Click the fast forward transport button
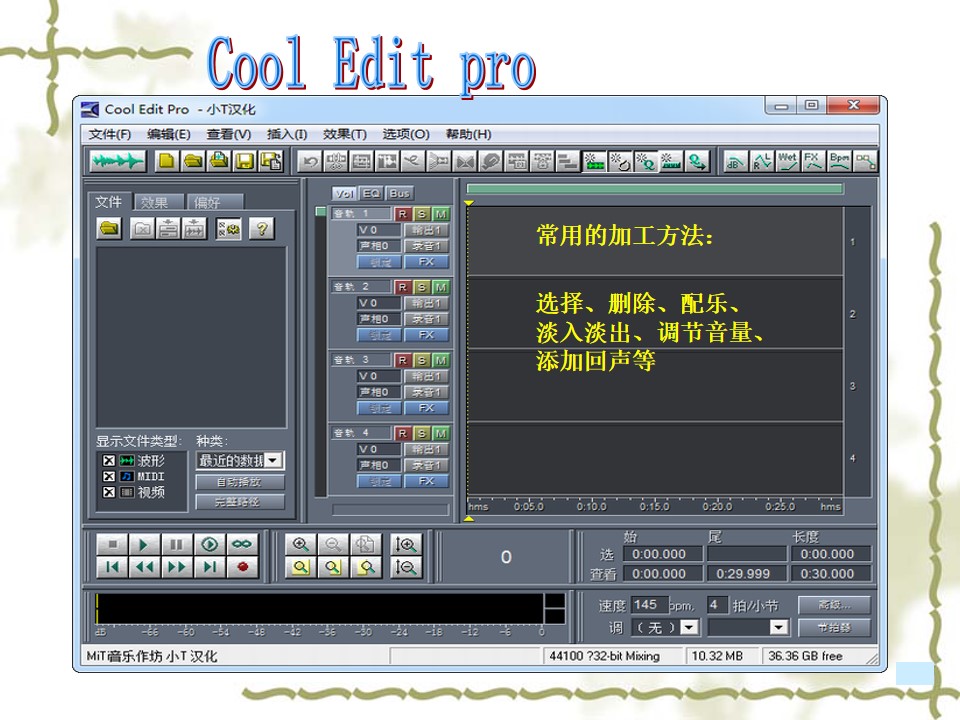The image size is (960, 720). (176, 567)
